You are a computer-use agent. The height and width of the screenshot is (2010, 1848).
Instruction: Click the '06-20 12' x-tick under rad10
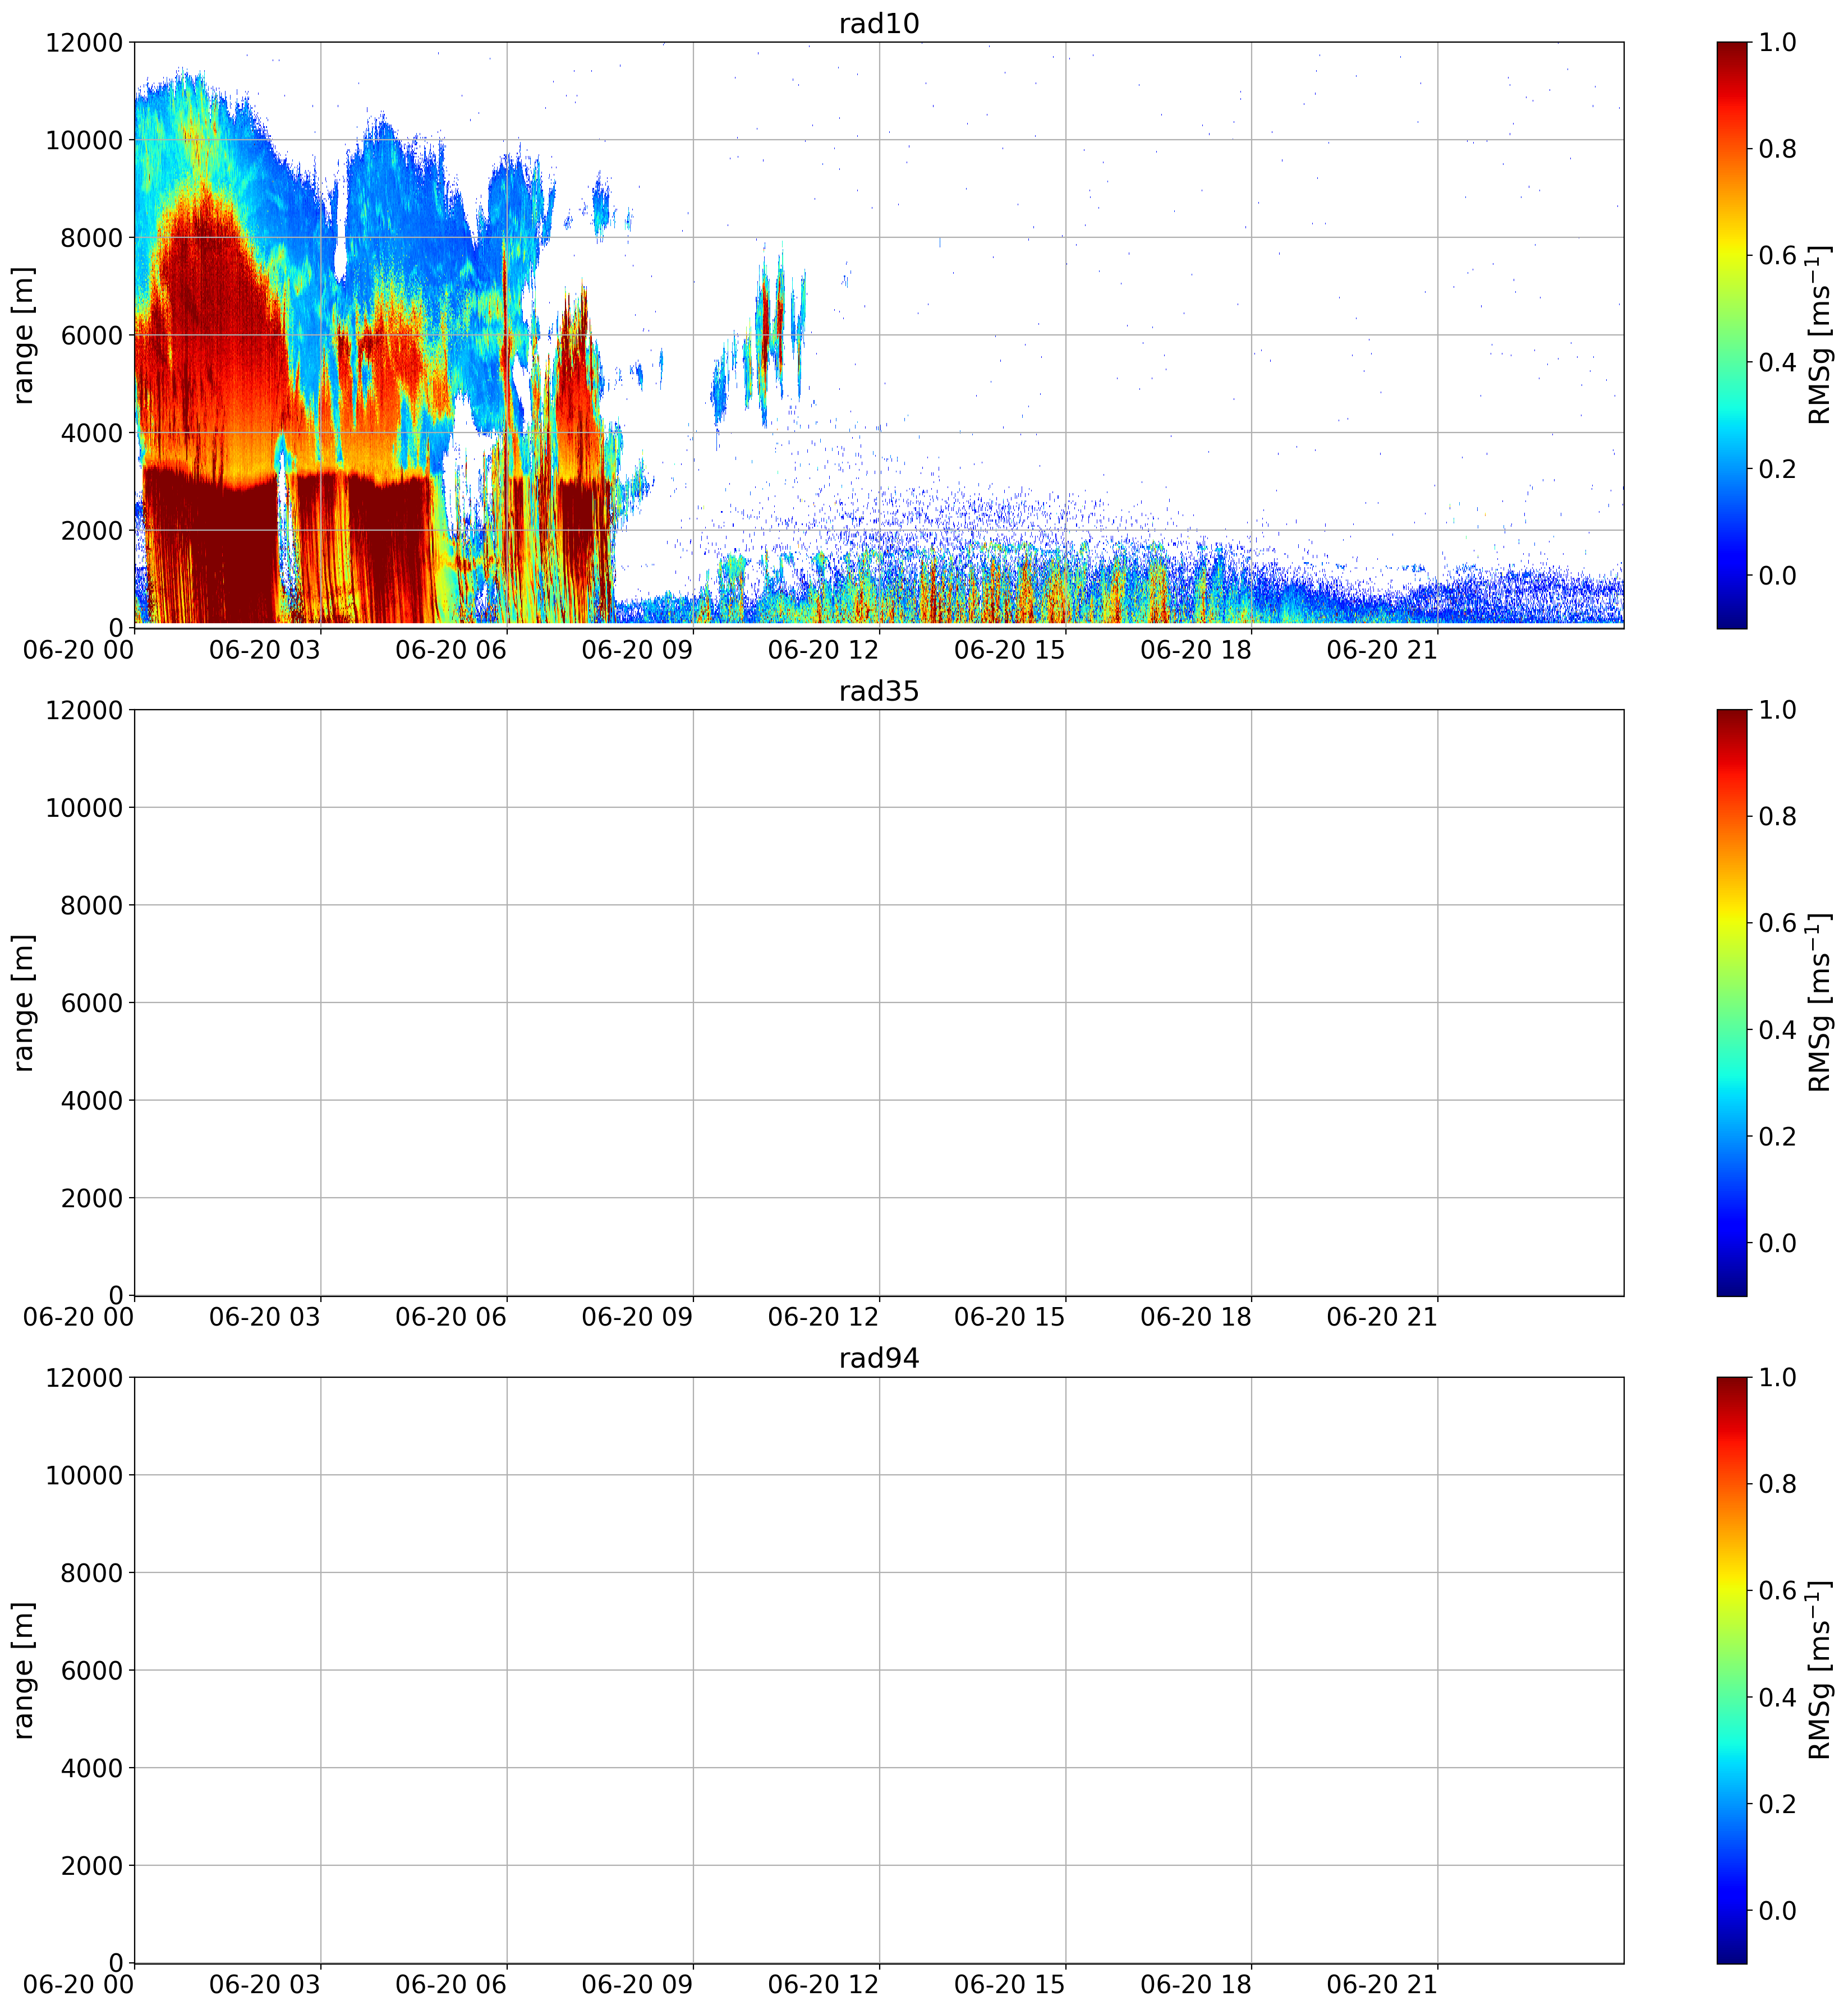pyautogui.click(x=823, y=649)
